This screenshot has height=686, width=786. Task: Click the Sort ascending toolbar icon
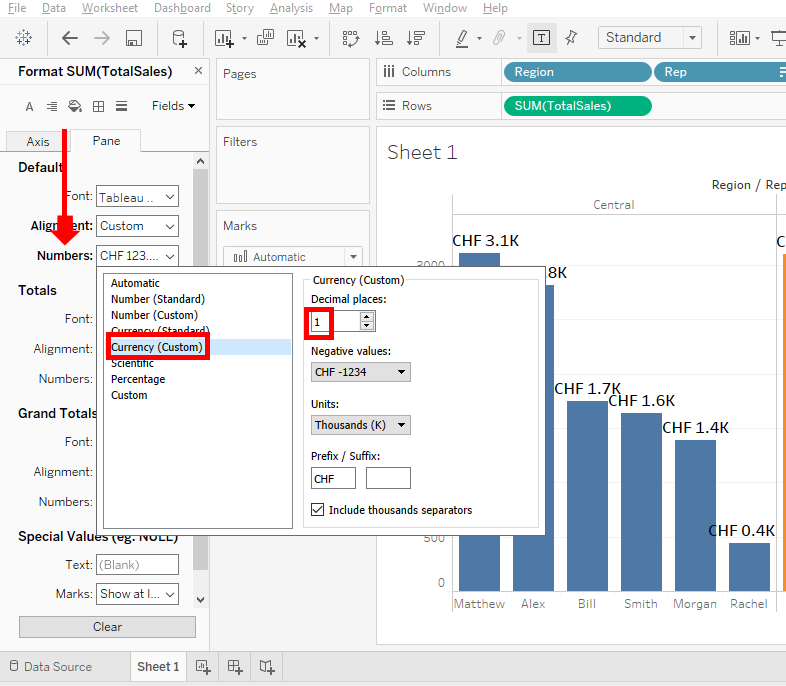pos(383,38)
